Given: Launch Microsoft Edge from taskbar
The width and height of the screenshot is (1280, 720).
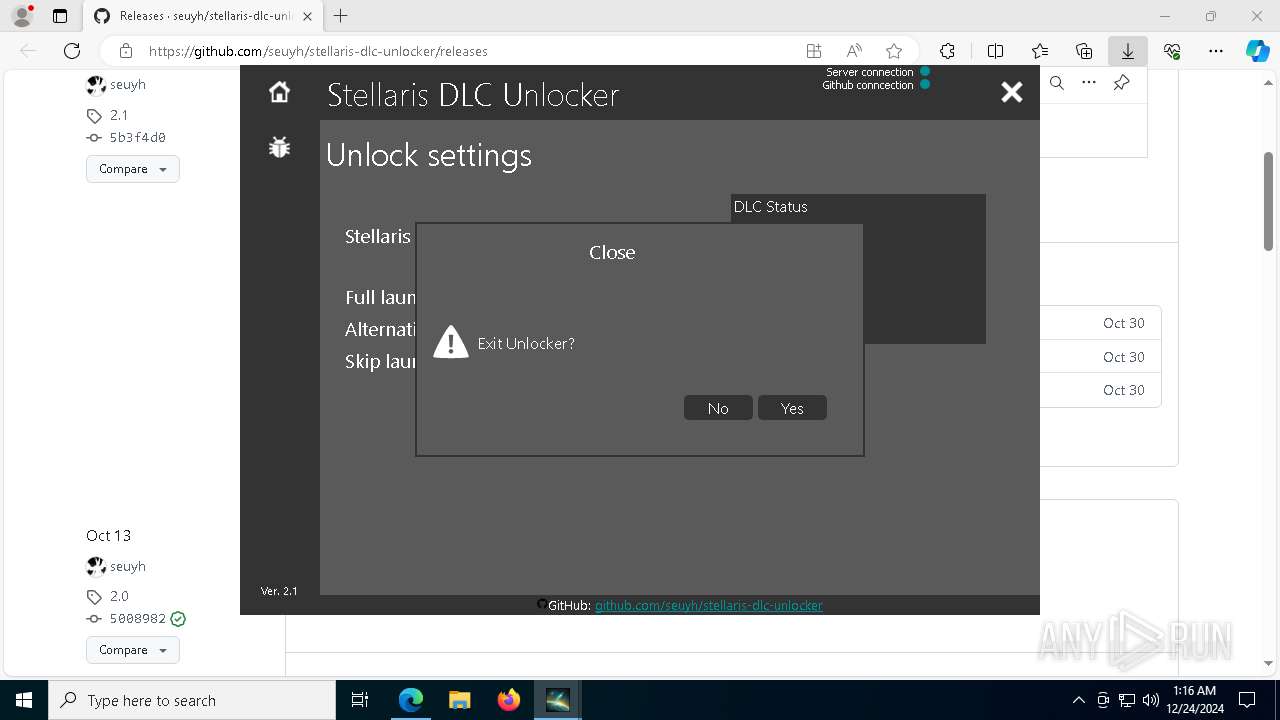Looking at the screenshot, I should click(411, 700).
